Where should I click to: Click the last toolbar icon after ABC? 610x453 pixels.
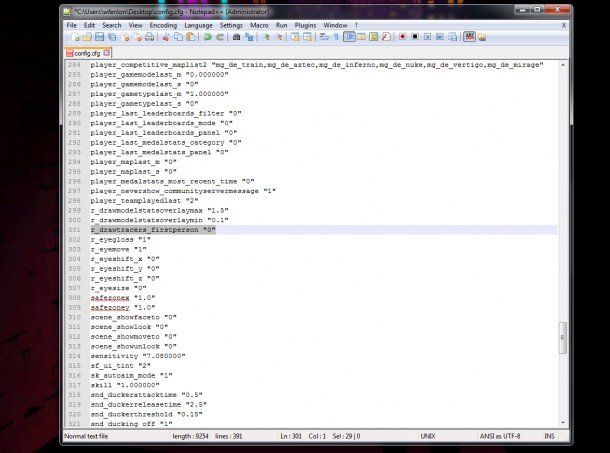click(482, 37)
